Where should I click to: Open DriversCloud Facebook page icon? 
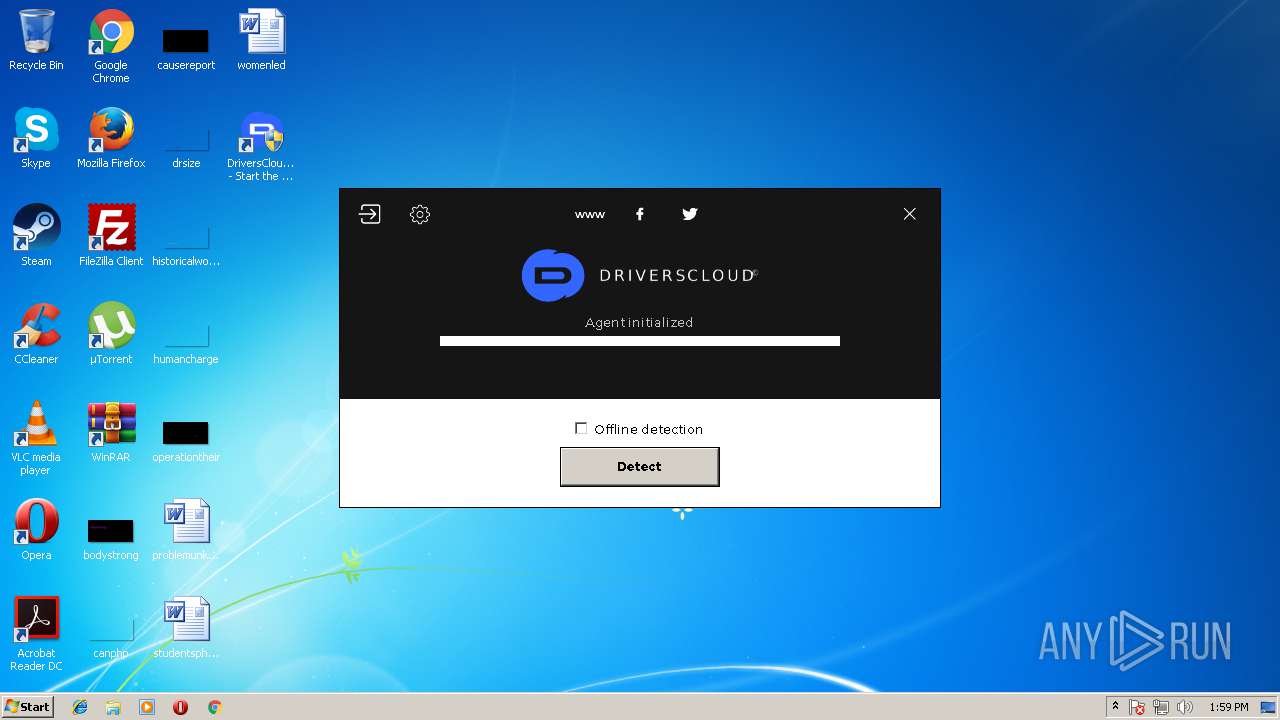coord(640,214)
